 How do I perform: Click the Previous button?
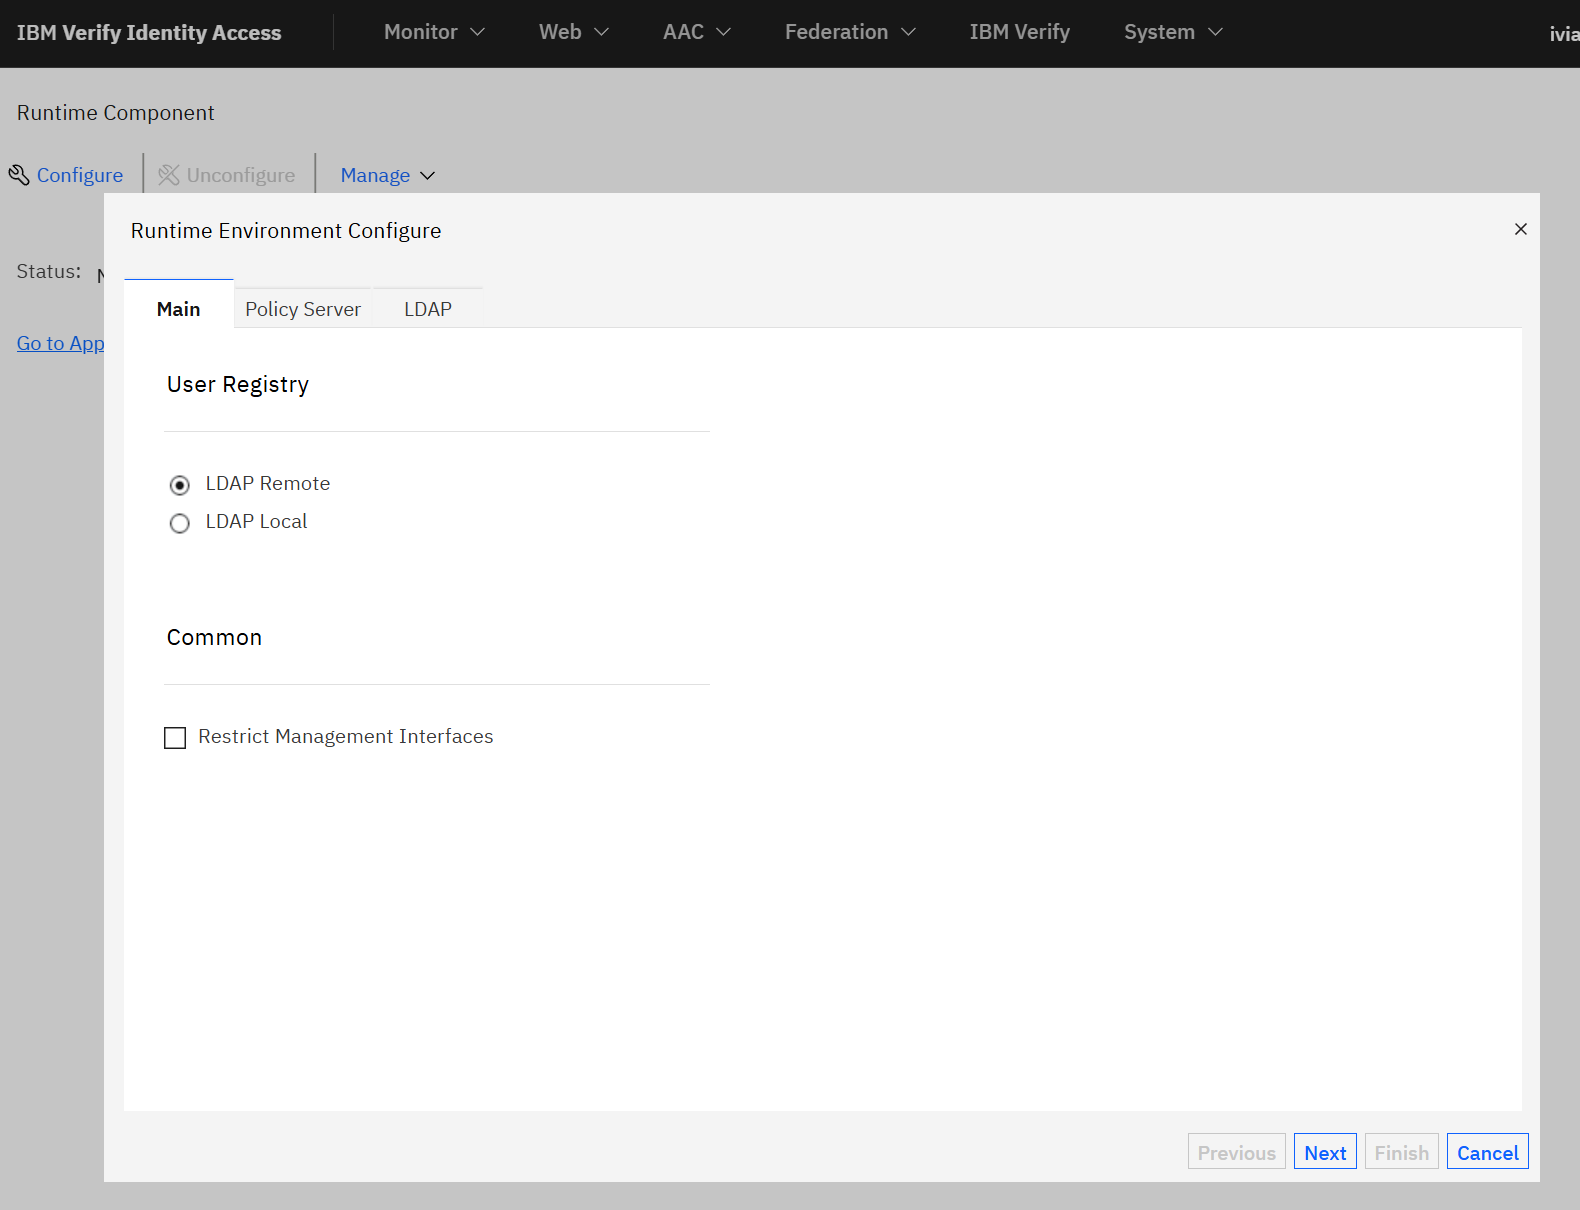(1236, 1152)
